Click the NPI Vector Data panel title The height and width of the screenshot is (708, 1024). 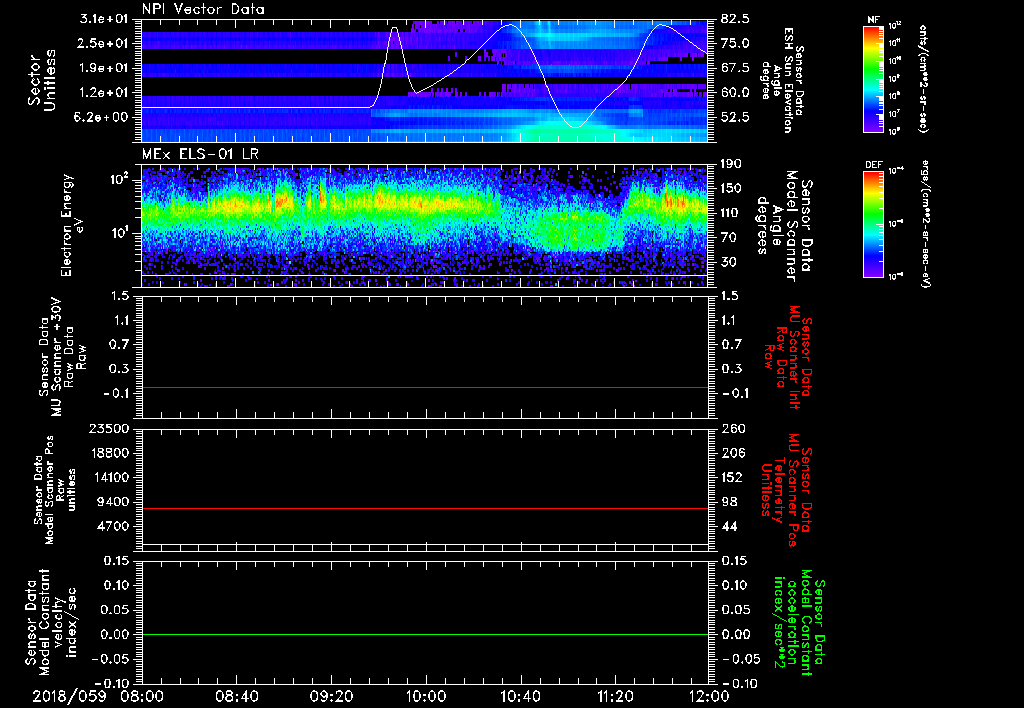[x=203, y=8]
